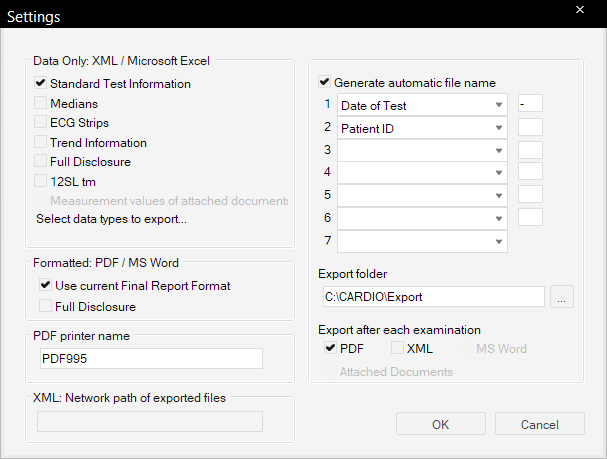Toggle Generate automatic file name checkbox

click(x=324, y=83)
